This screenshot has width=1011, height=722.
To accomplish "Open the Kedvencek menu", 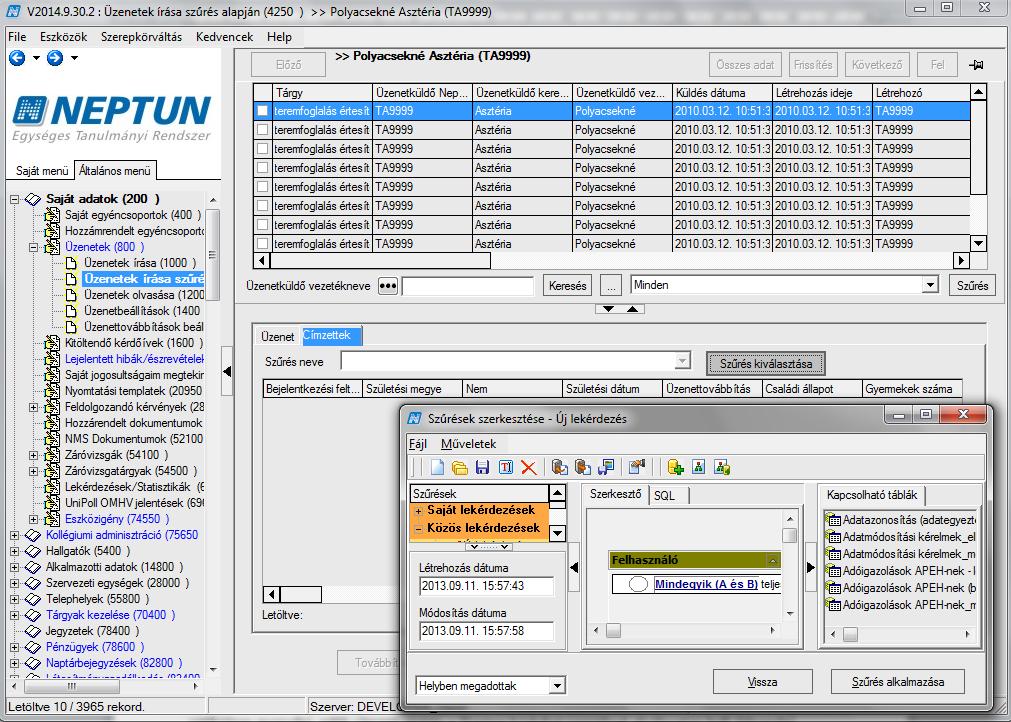I will (224, 37).
